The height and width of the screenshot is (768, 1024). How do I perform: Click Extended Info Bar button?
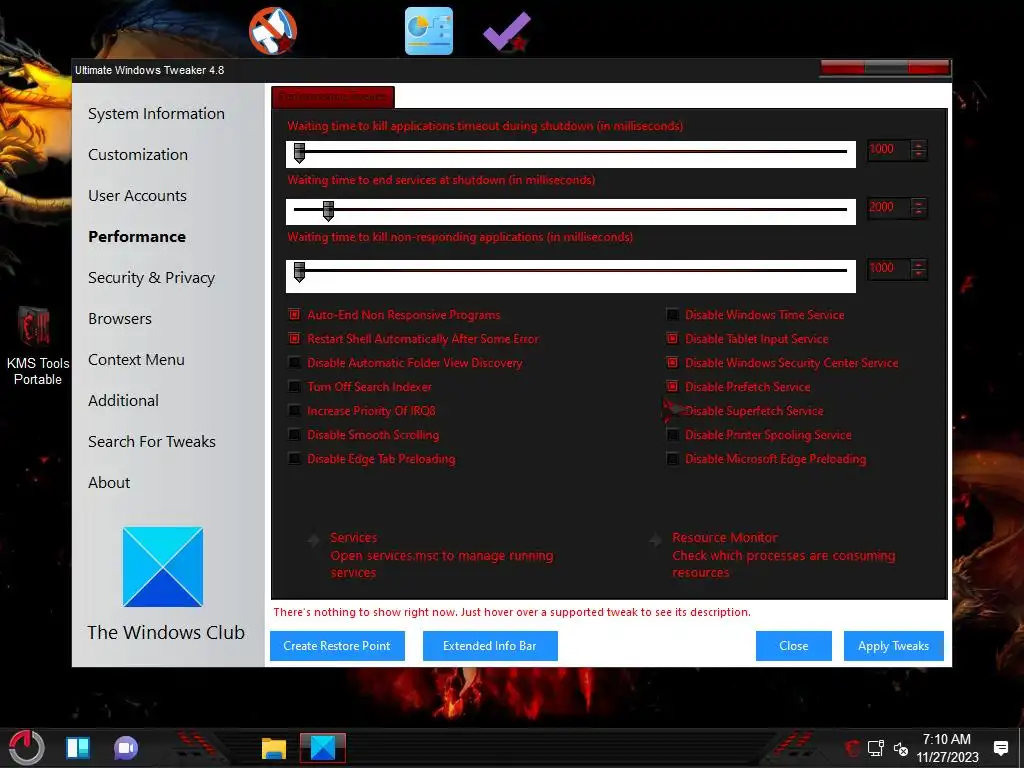[x=490, y=646]
